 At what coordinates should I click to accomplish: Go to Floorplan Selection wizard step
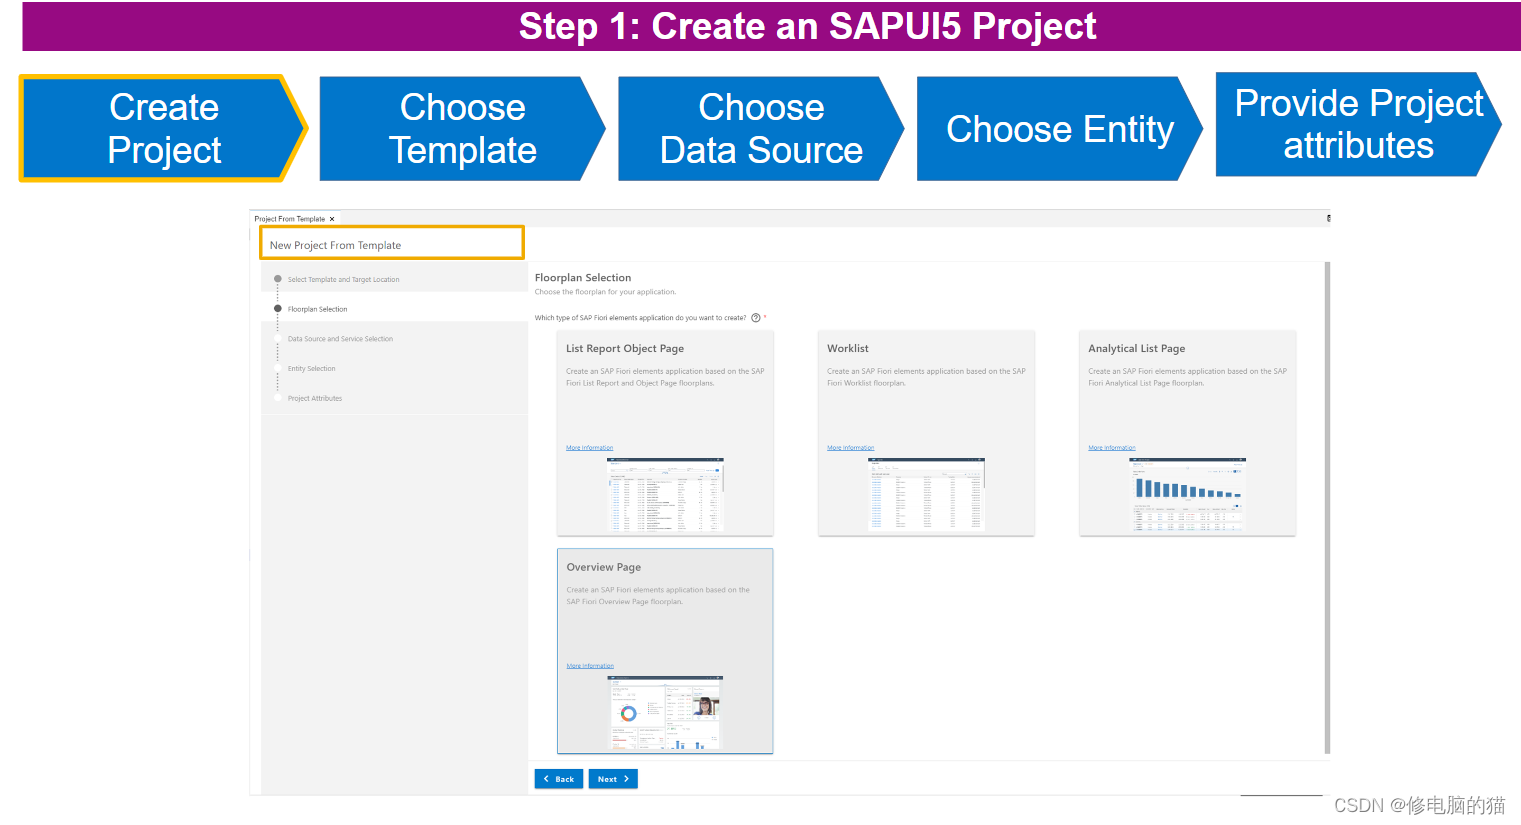click(x=317, y=309)
